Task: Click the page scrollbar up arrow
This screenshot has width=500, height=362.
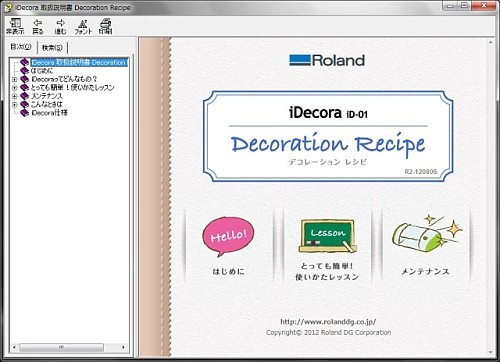Action: coord(490,43)
